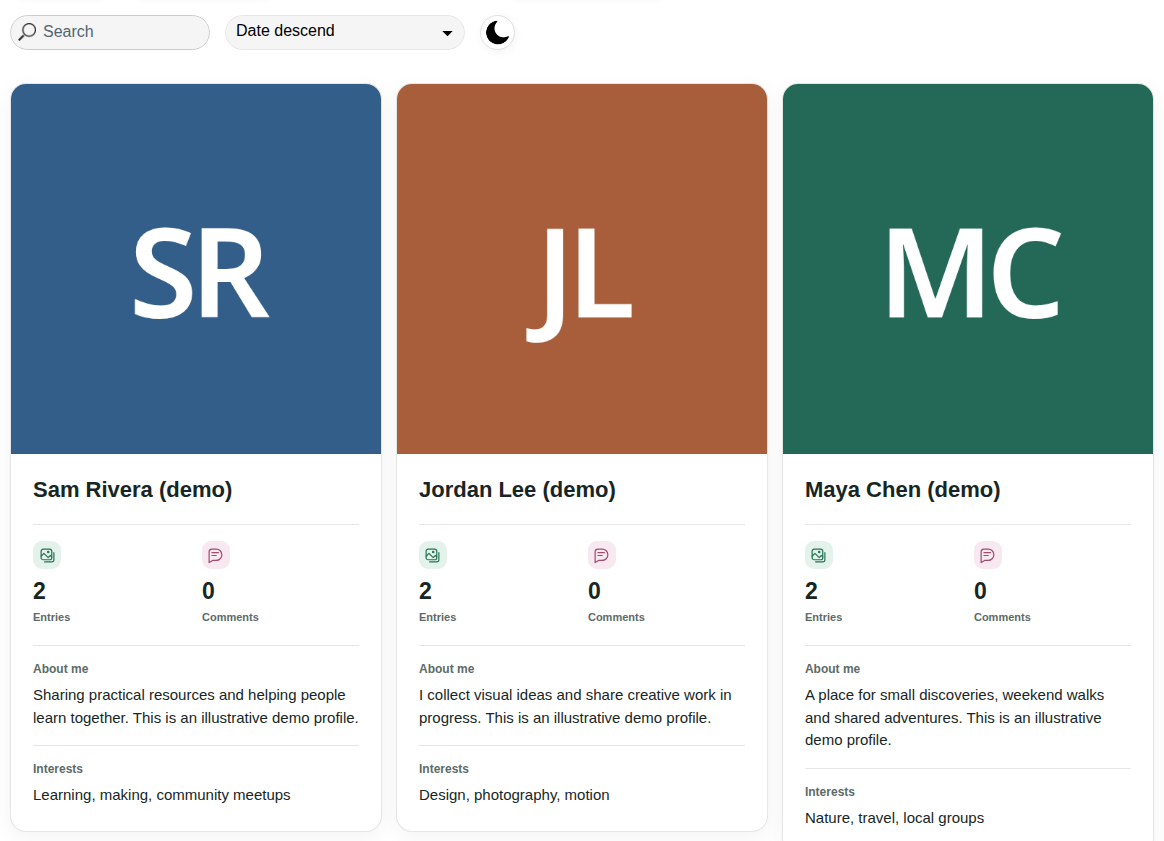Click the Interests heading on Maya Chen's card
The width and height of the screenshot is (1164, 841).
(x=830, y=792)
